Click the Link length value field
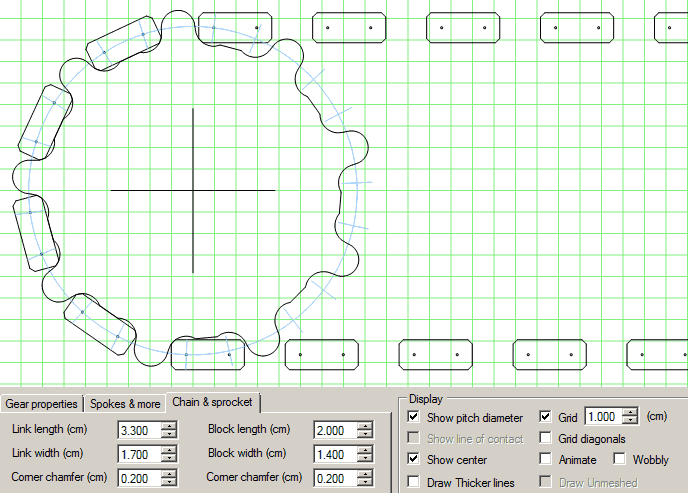The height and width of the screenshot is (493, 688). coord(138,430)
